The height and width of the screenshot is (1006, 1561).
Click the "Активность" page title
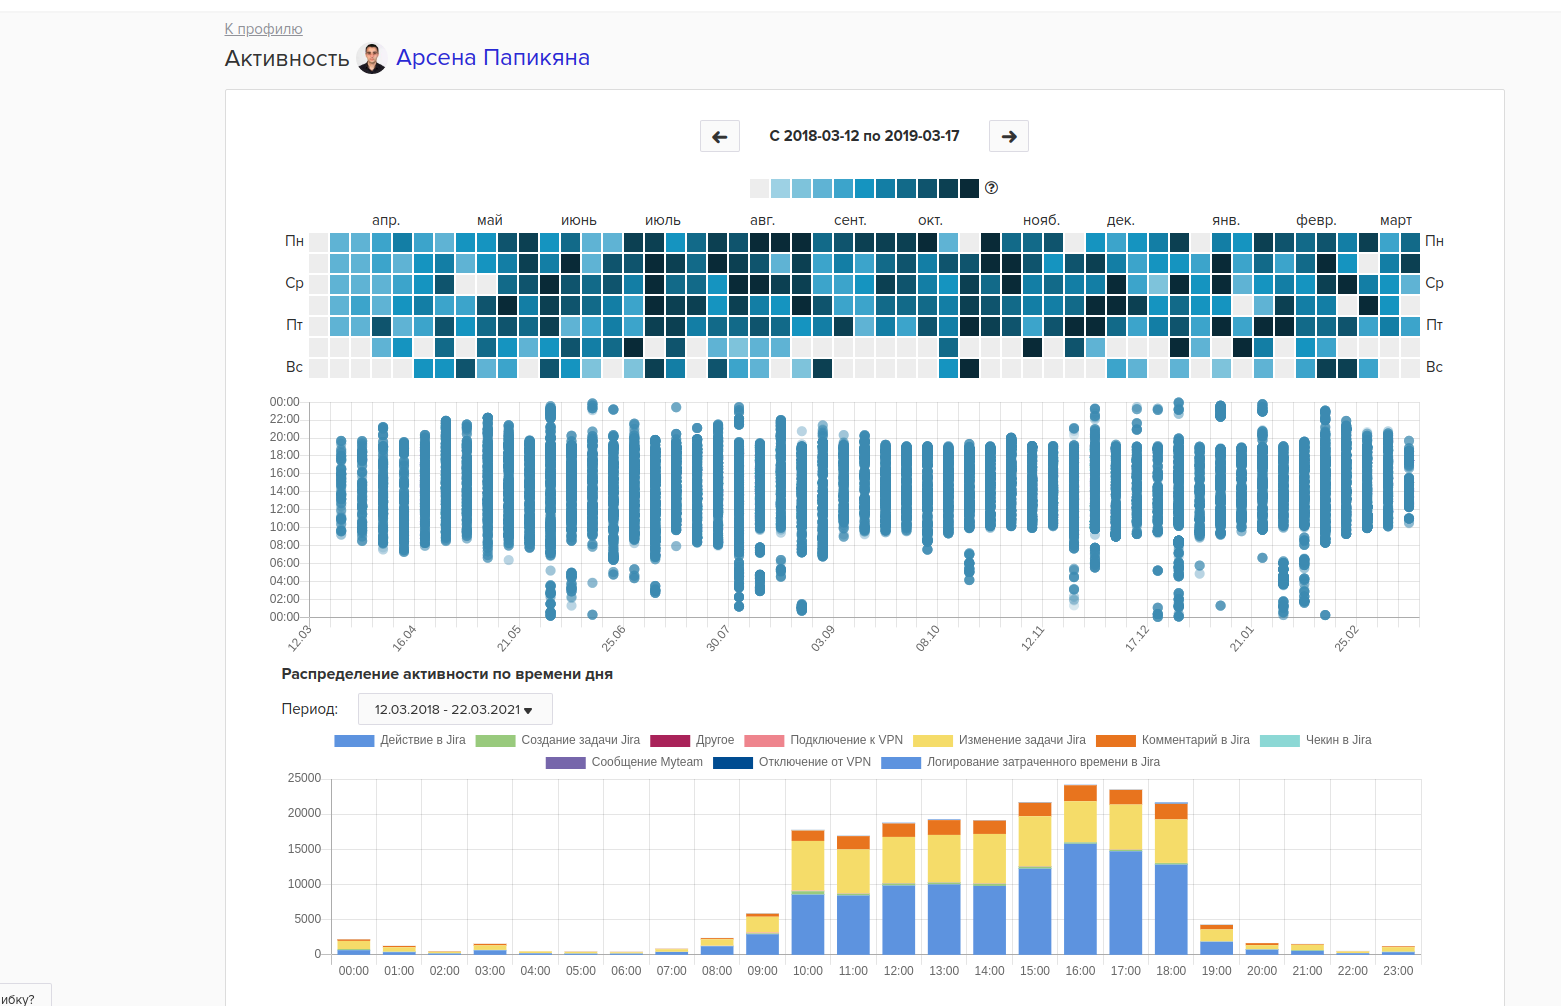[x=287, y=59]
